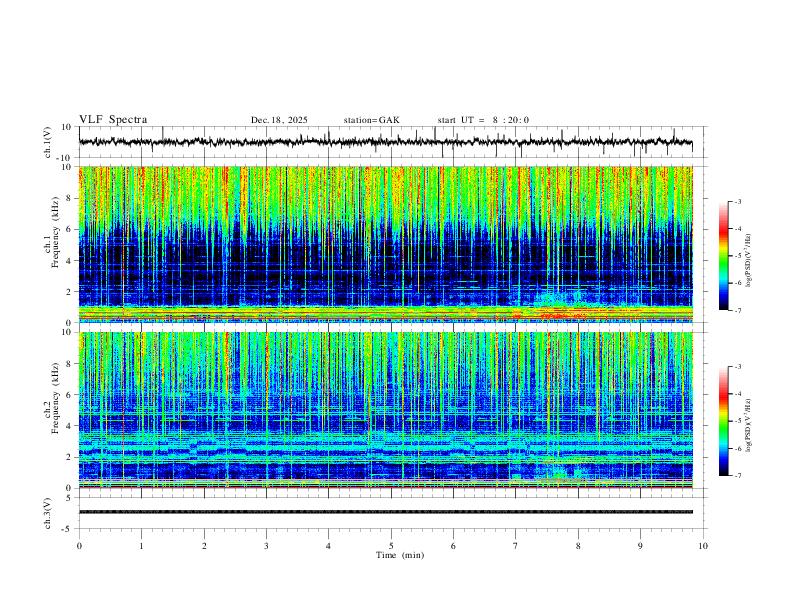
Task: Click the 'ch.1(V)' waveform axis label
Action: coord(48,142)
